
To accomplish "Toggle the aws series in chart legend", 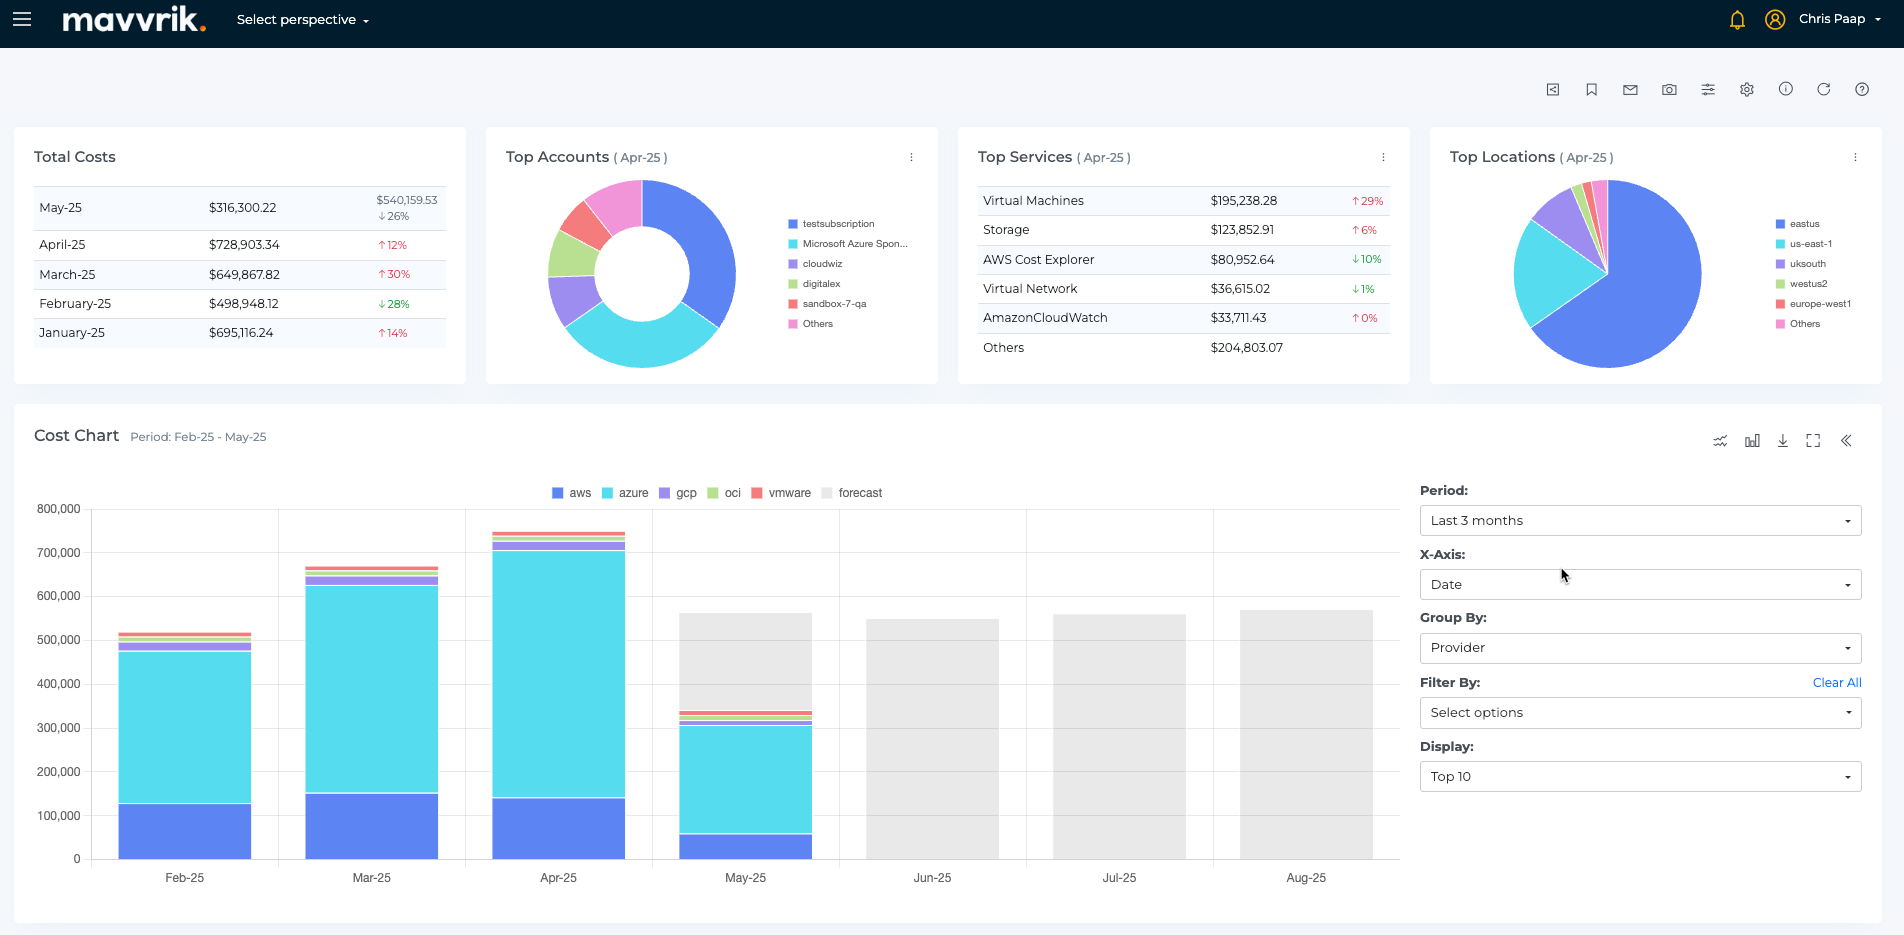I will coord(572,493).
